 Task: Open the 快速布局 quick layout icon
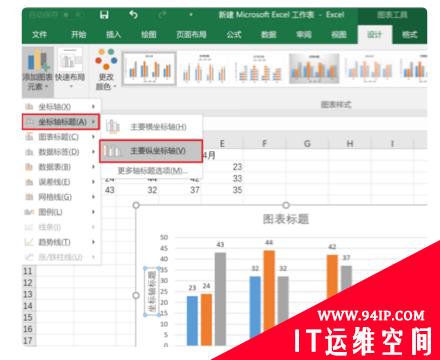pos(70,68)
